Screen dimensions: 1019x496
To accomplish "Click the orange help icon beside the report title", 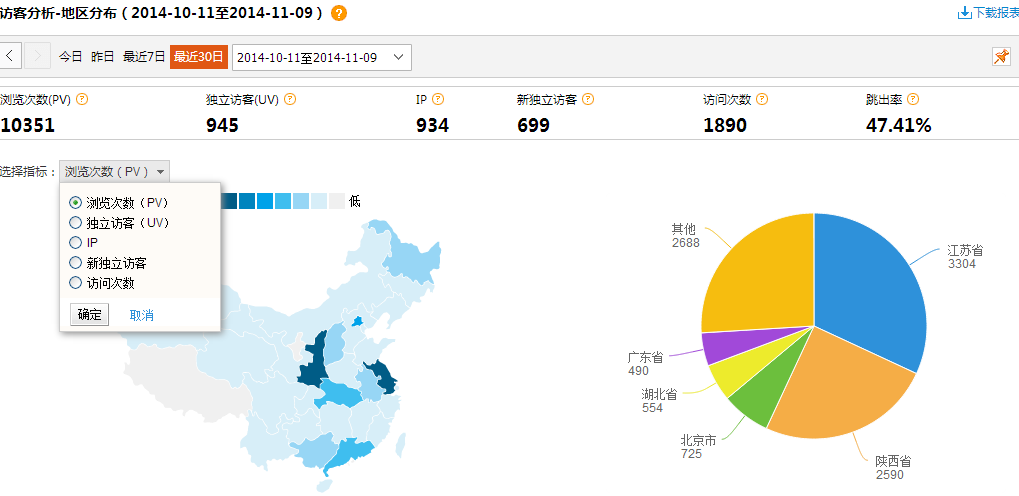I will [339, 13].
